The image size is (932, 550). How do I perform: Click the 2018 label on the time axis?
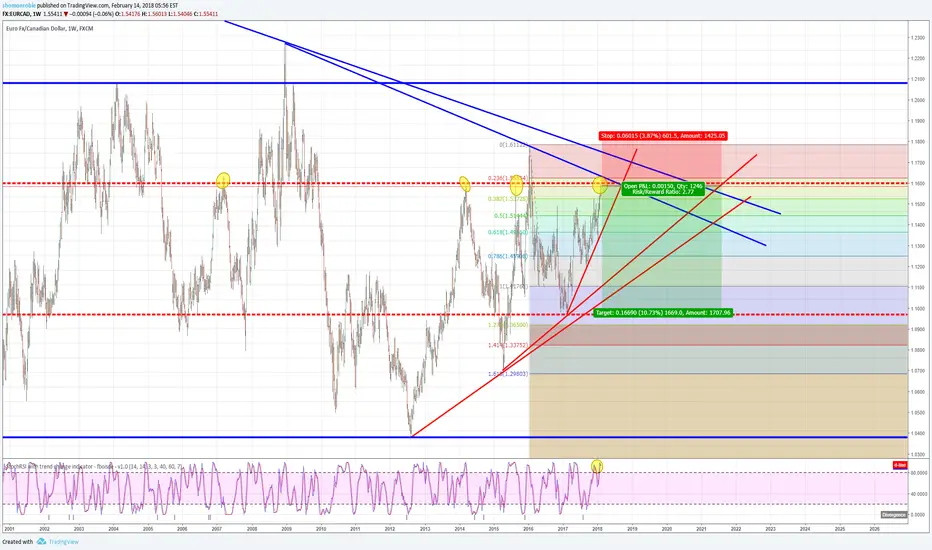coord(597,528)
